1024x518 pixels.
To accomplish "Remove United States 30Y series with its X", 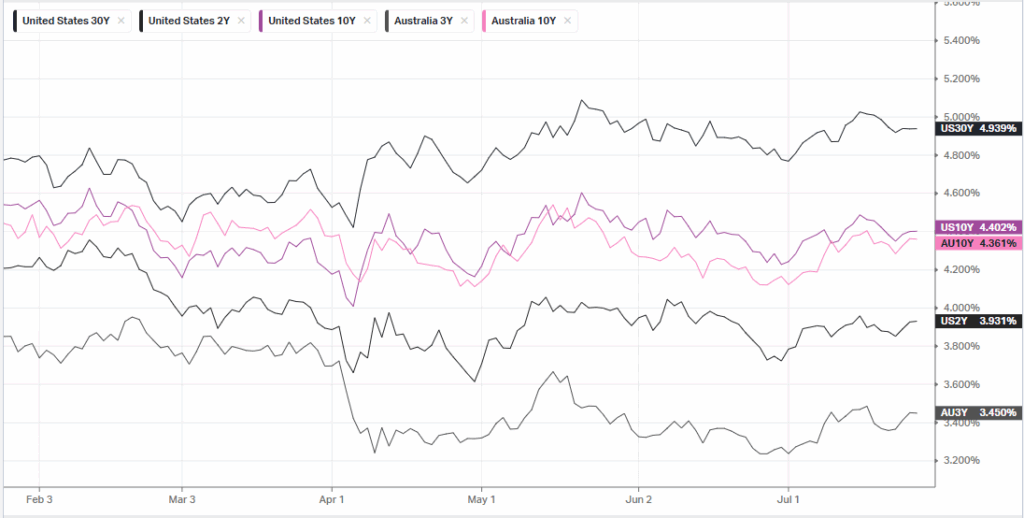I will (x=121, y=21).
